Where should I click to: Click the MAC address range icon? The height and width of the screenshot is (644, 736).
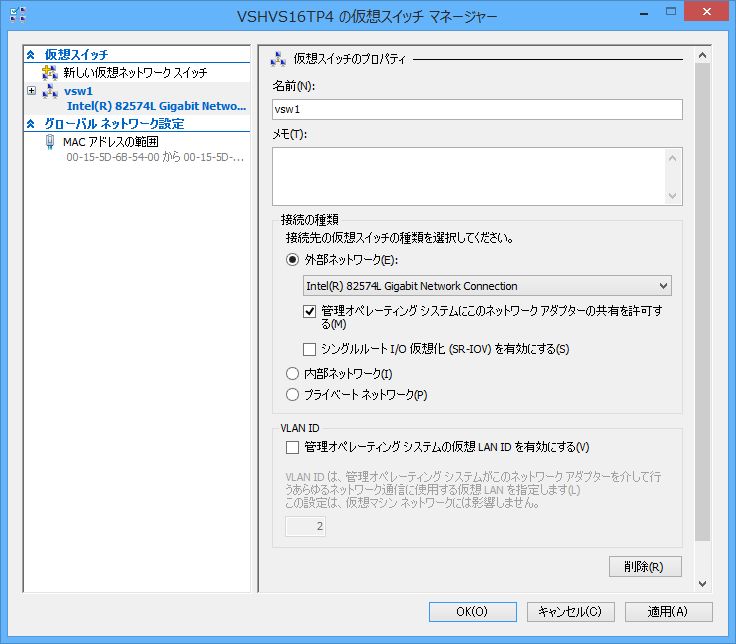(50, 142)
